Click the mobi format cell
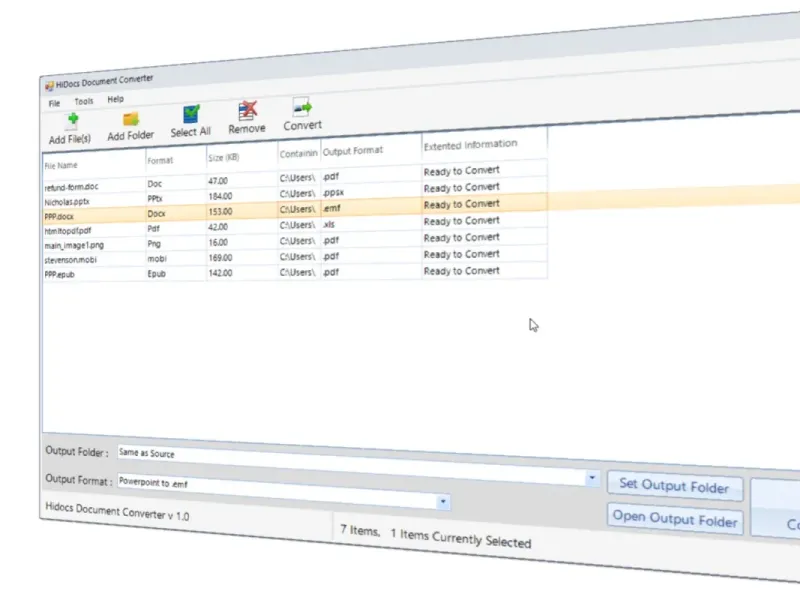This screenshot has height=600, width=800. 176,259
